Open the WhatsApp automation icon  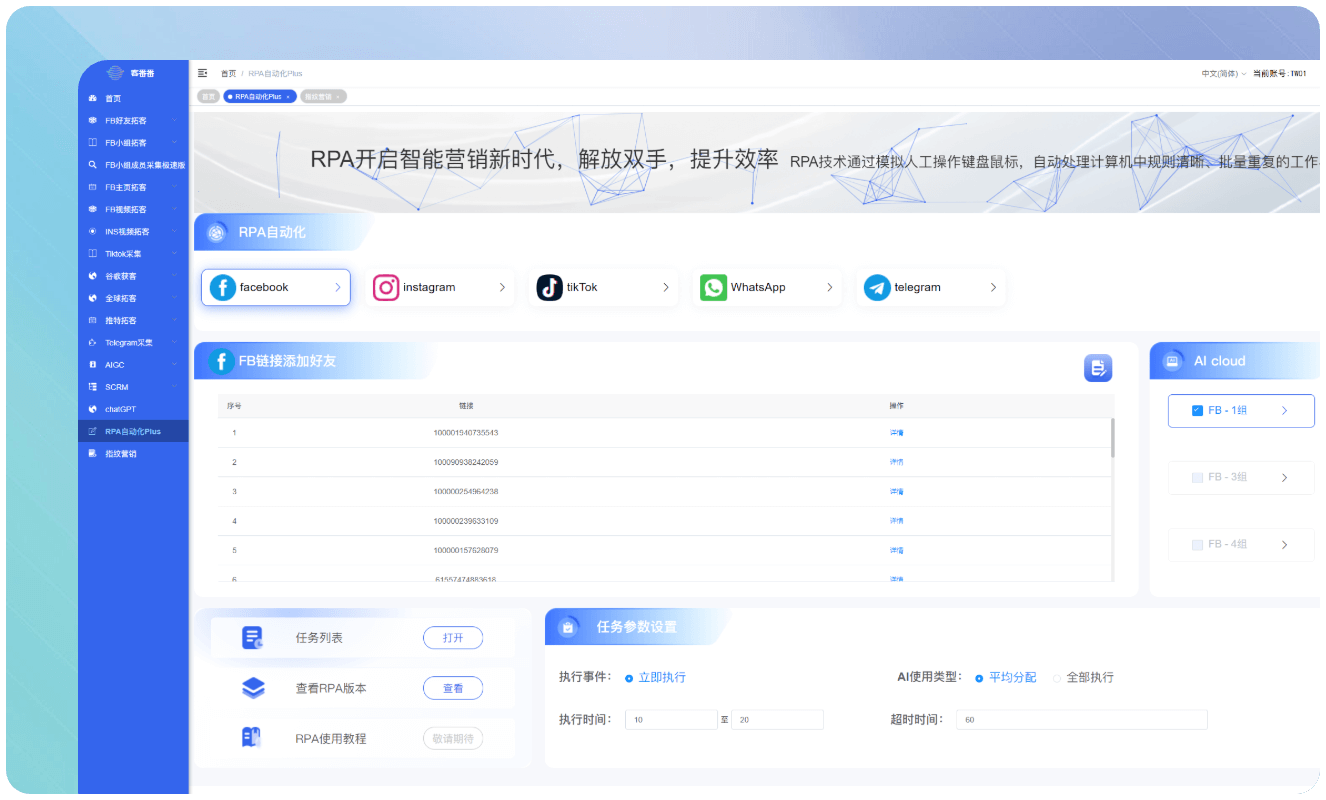tap(713, 287)
